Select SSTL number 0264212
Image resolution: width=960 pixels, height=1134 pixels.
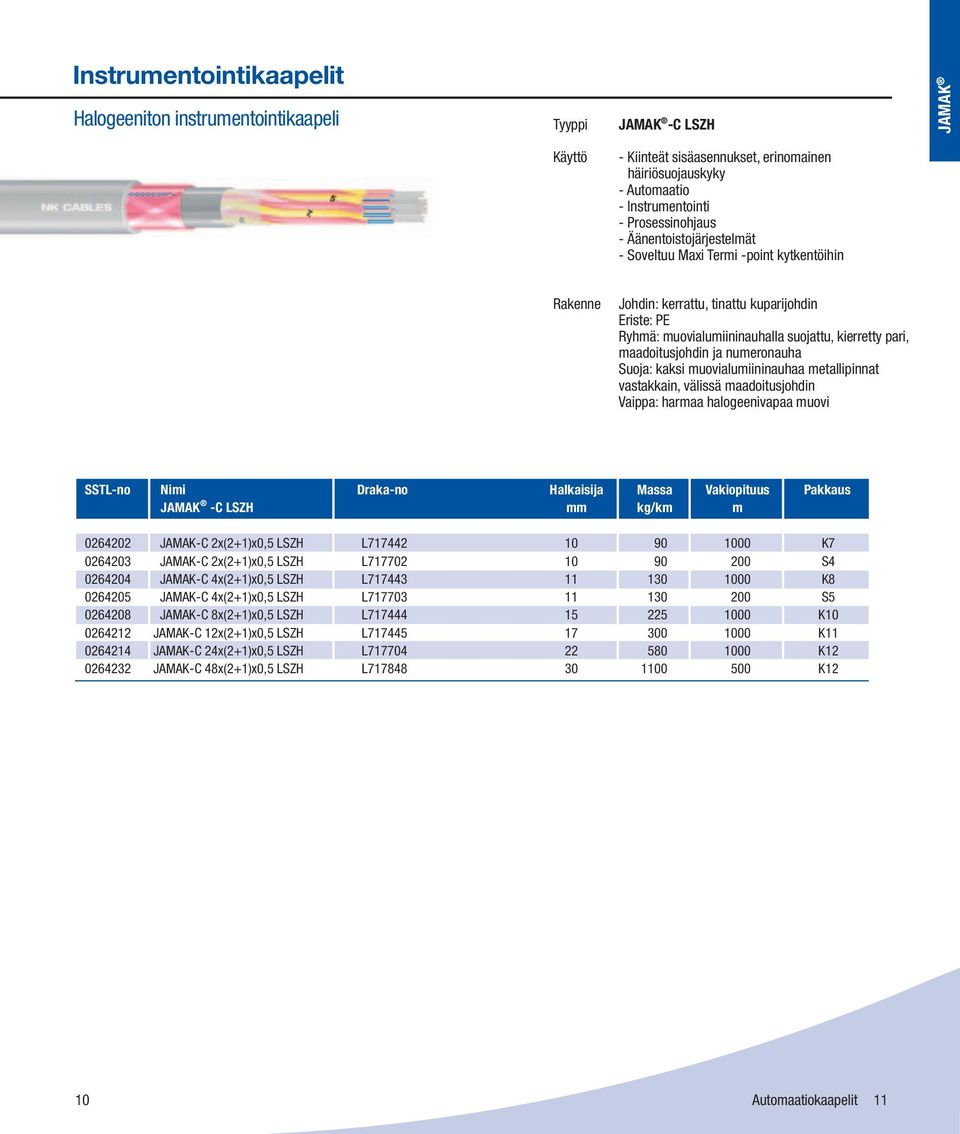click(108, 633)
